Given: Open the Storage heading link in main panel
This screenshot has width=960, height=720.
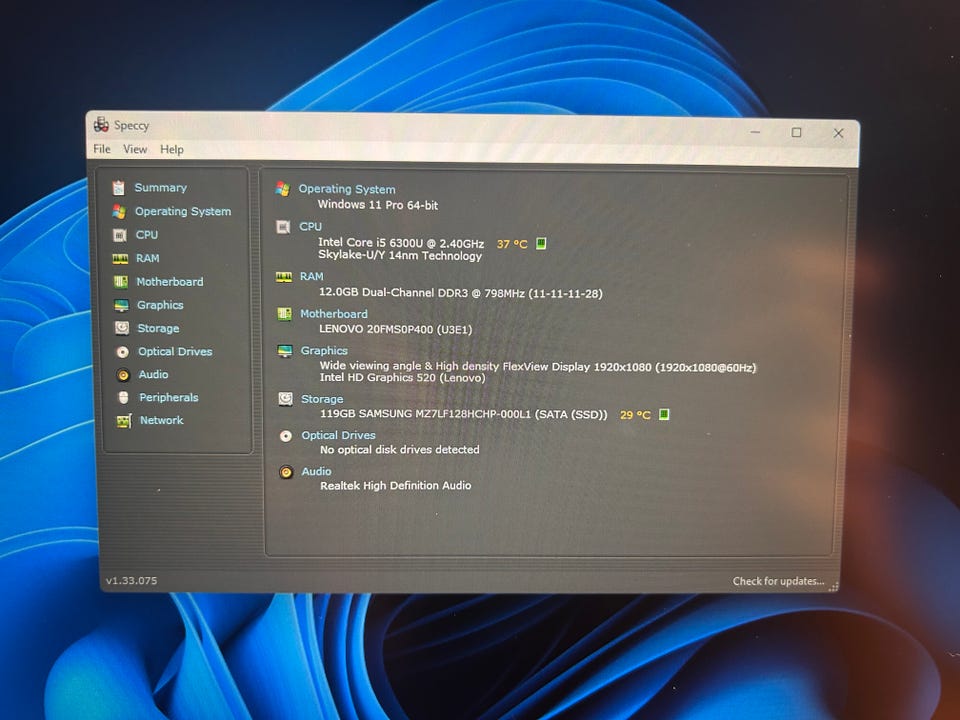Looking at the screenshot, I should [322, 399].
